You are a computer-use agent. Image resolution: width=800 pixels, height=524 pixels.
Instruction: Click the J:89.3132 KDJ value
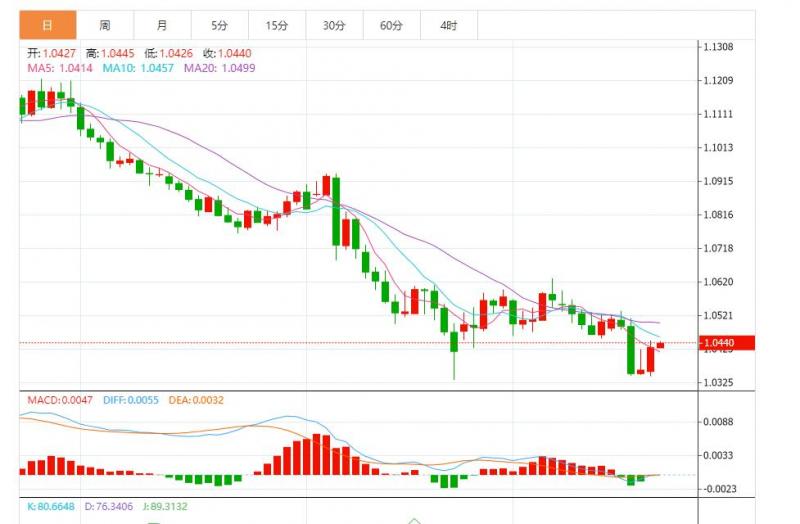click(165, 507)
